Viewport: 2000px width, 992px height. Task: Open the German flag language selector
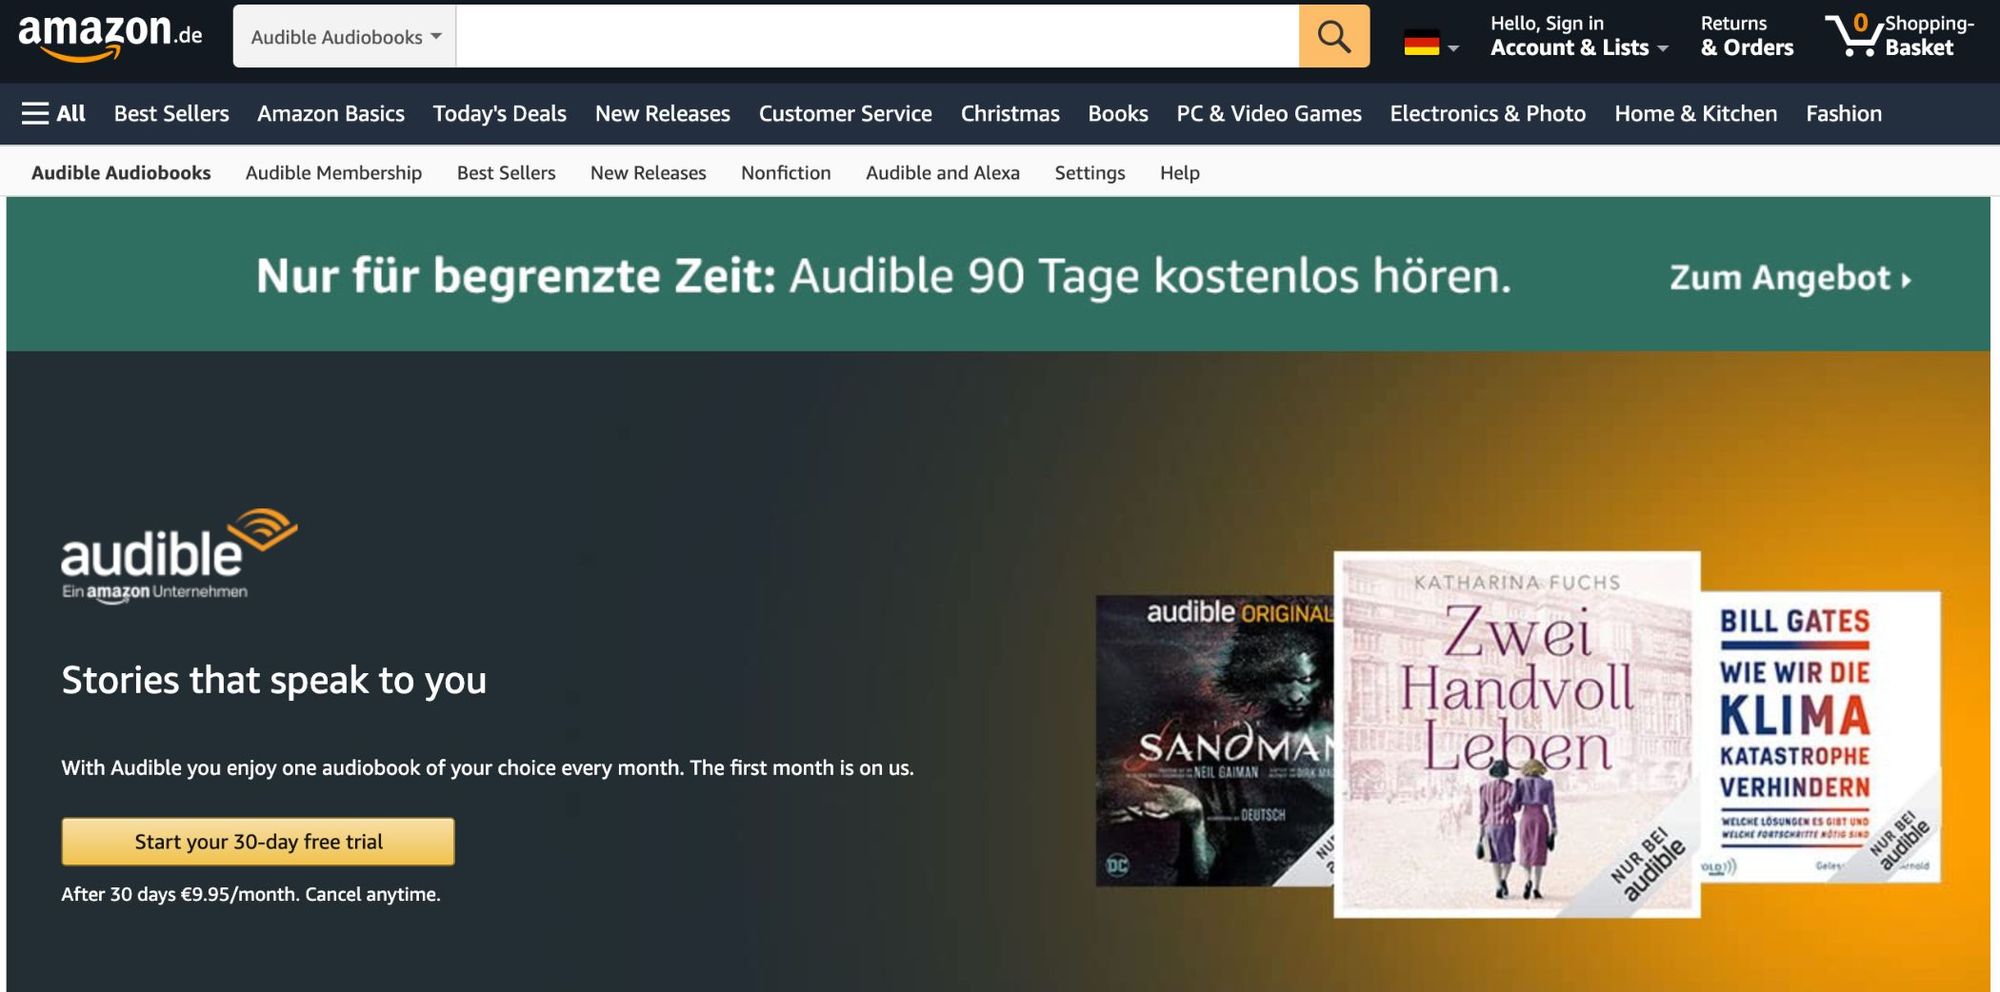tap(1431, 45)
